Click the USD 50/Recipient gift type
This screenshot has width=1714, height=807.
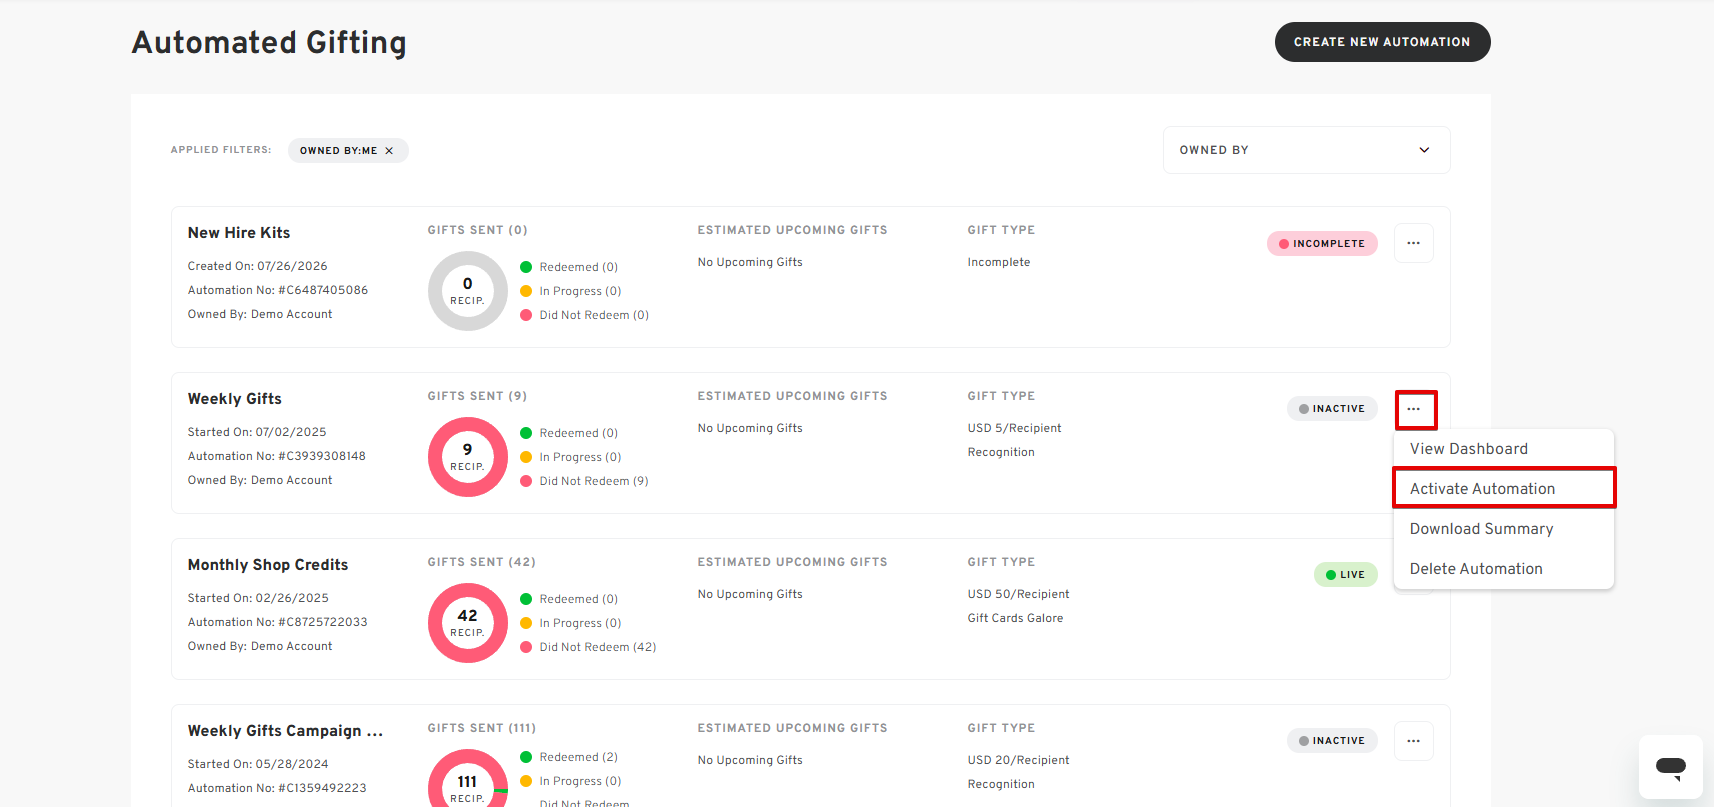point(1018,594)
